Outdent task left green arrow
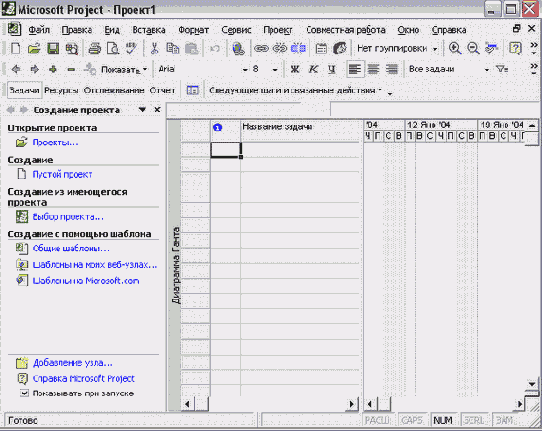 [x=16, y=69]
